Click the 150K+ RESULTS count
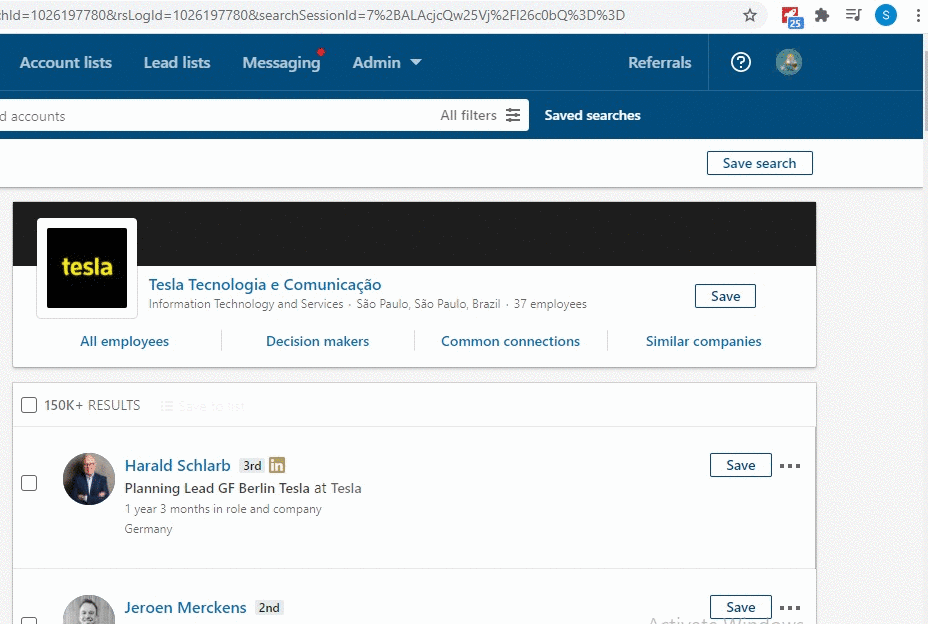The width and height of the screenshot is (928, 624). click(92, 406)
